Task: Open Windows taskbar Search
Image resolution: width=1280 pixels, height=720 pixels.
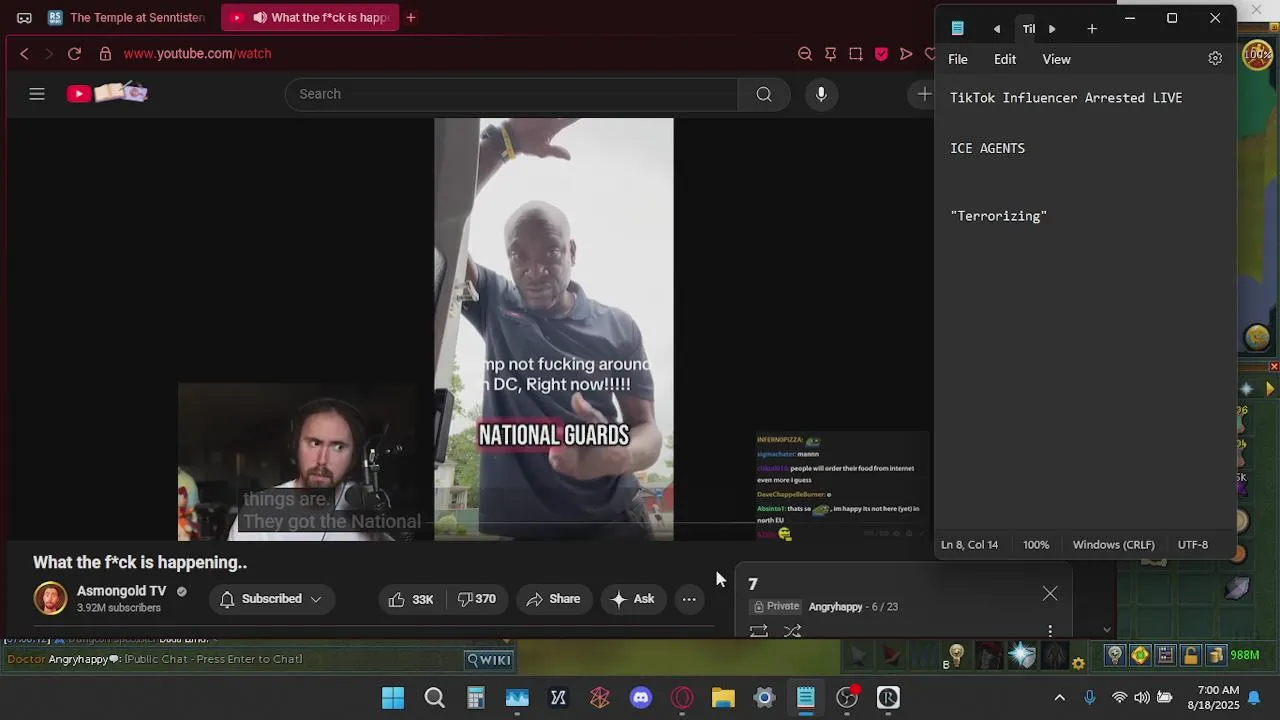Action: click(x=434, y=698)
